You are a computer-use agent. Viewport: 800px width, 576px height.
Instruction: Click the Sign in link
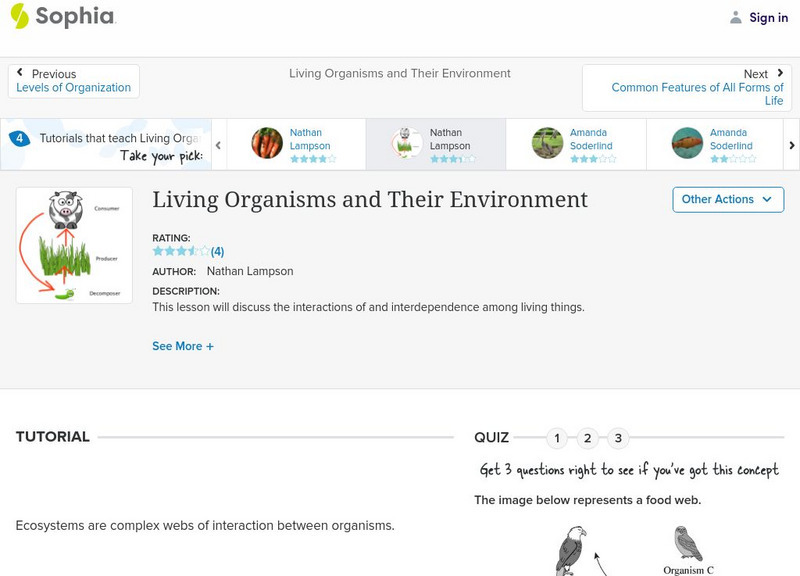click(768, 18)
